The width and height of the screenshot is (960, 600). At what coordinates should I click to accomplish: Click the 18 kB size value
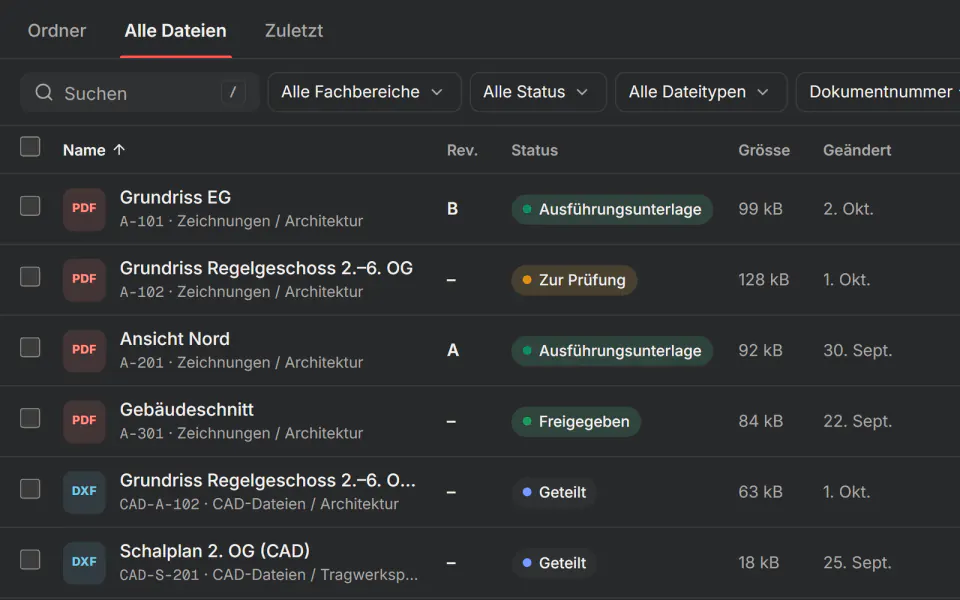[759, 563]
